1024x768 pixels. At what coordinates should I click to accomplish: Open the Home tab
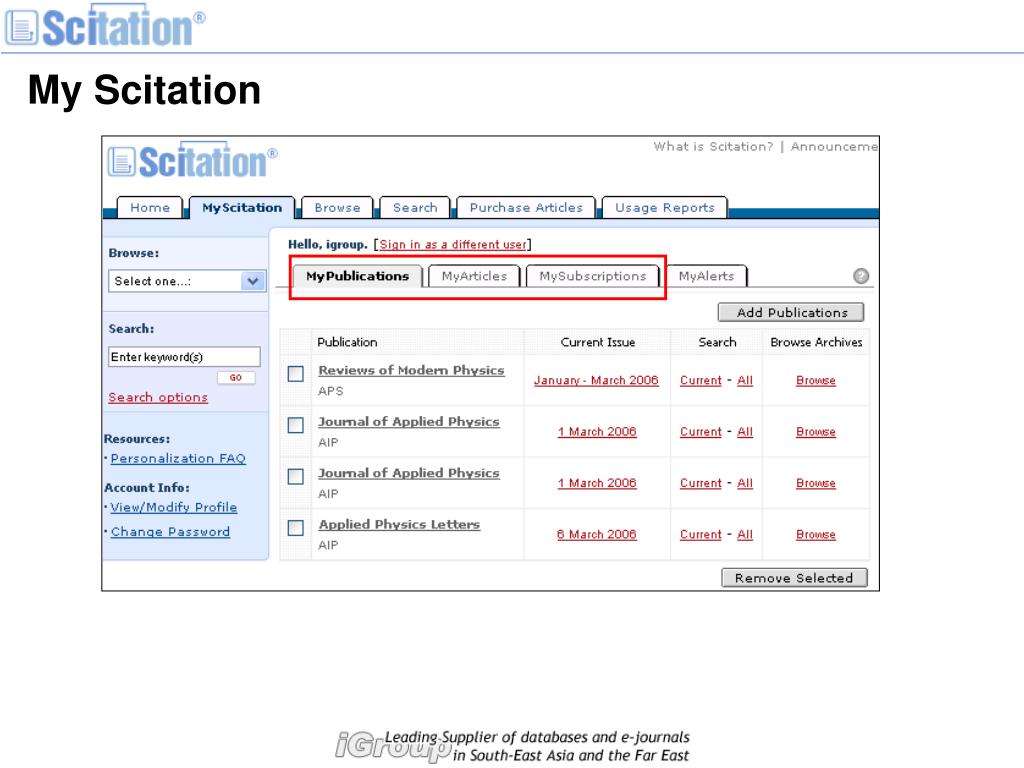click(x=150, y=208)
